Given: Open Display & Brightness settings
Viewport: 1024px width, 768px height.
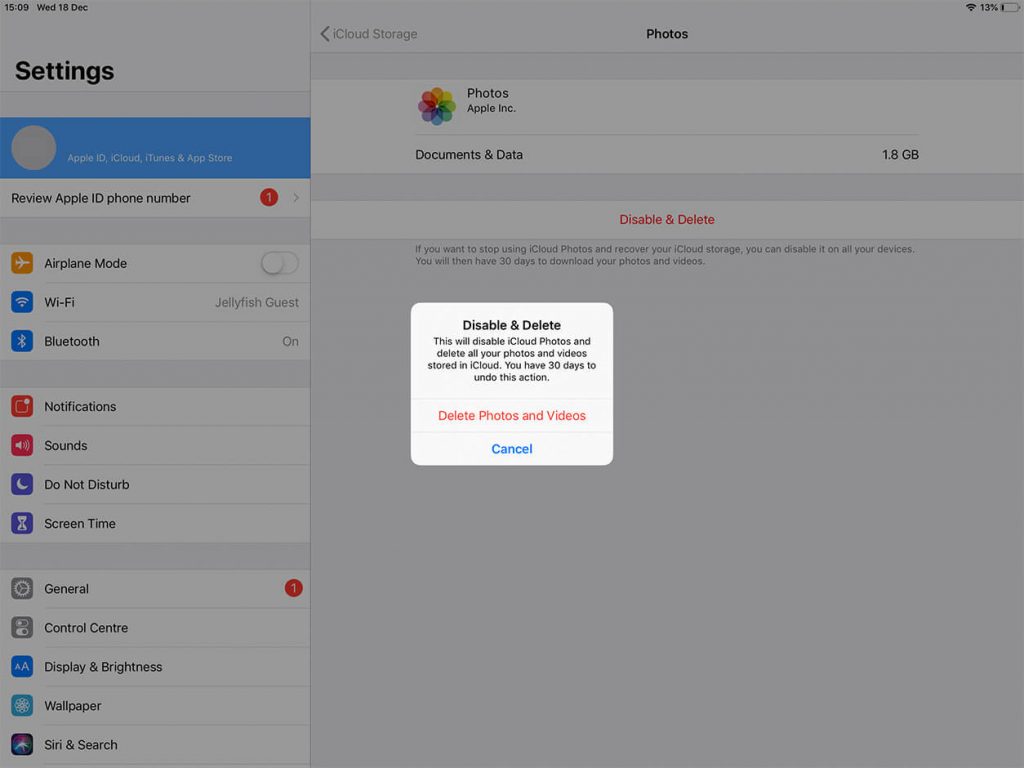Looking at the screenshot, I should [x=155, y=667].
